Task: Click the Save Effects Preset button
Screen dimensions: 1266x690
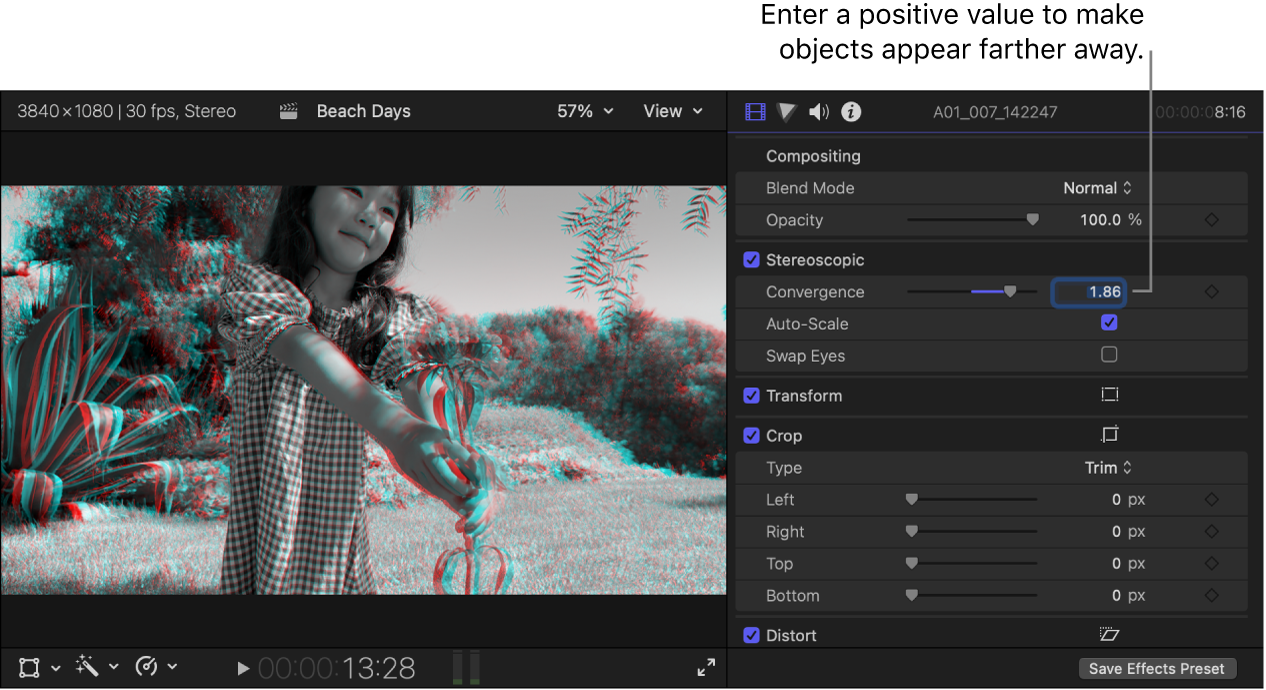Action: coord(1157,668)
